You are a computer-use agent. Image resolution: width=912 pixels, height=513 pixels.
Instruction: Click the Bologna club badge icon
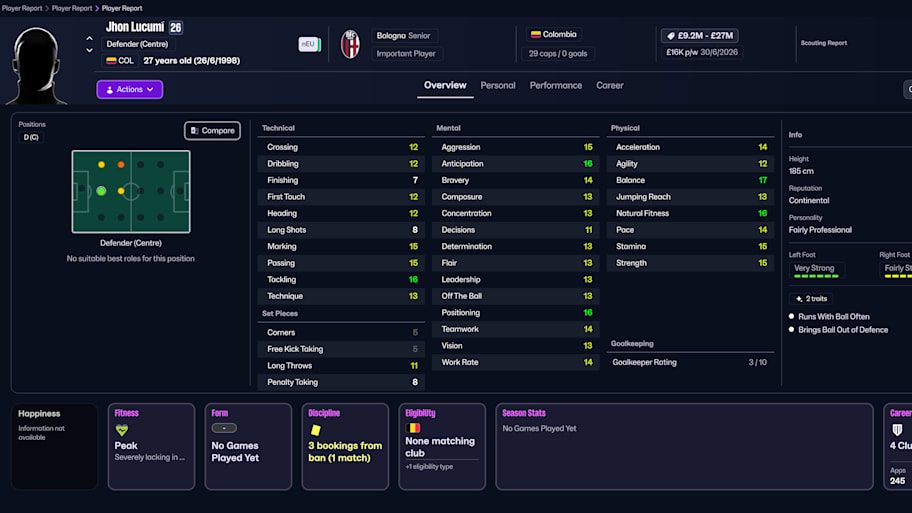pyautogui.click(x=350, y=44)
